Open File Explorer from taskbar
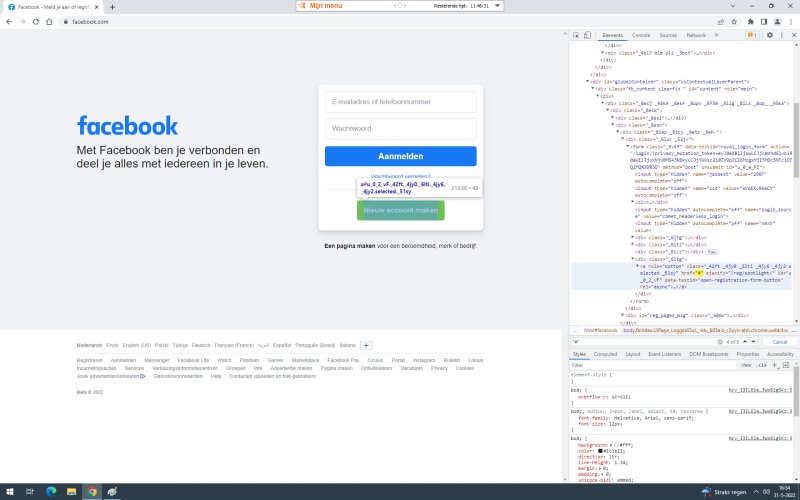The image size is (800, 500). click(x=71, y=492)
